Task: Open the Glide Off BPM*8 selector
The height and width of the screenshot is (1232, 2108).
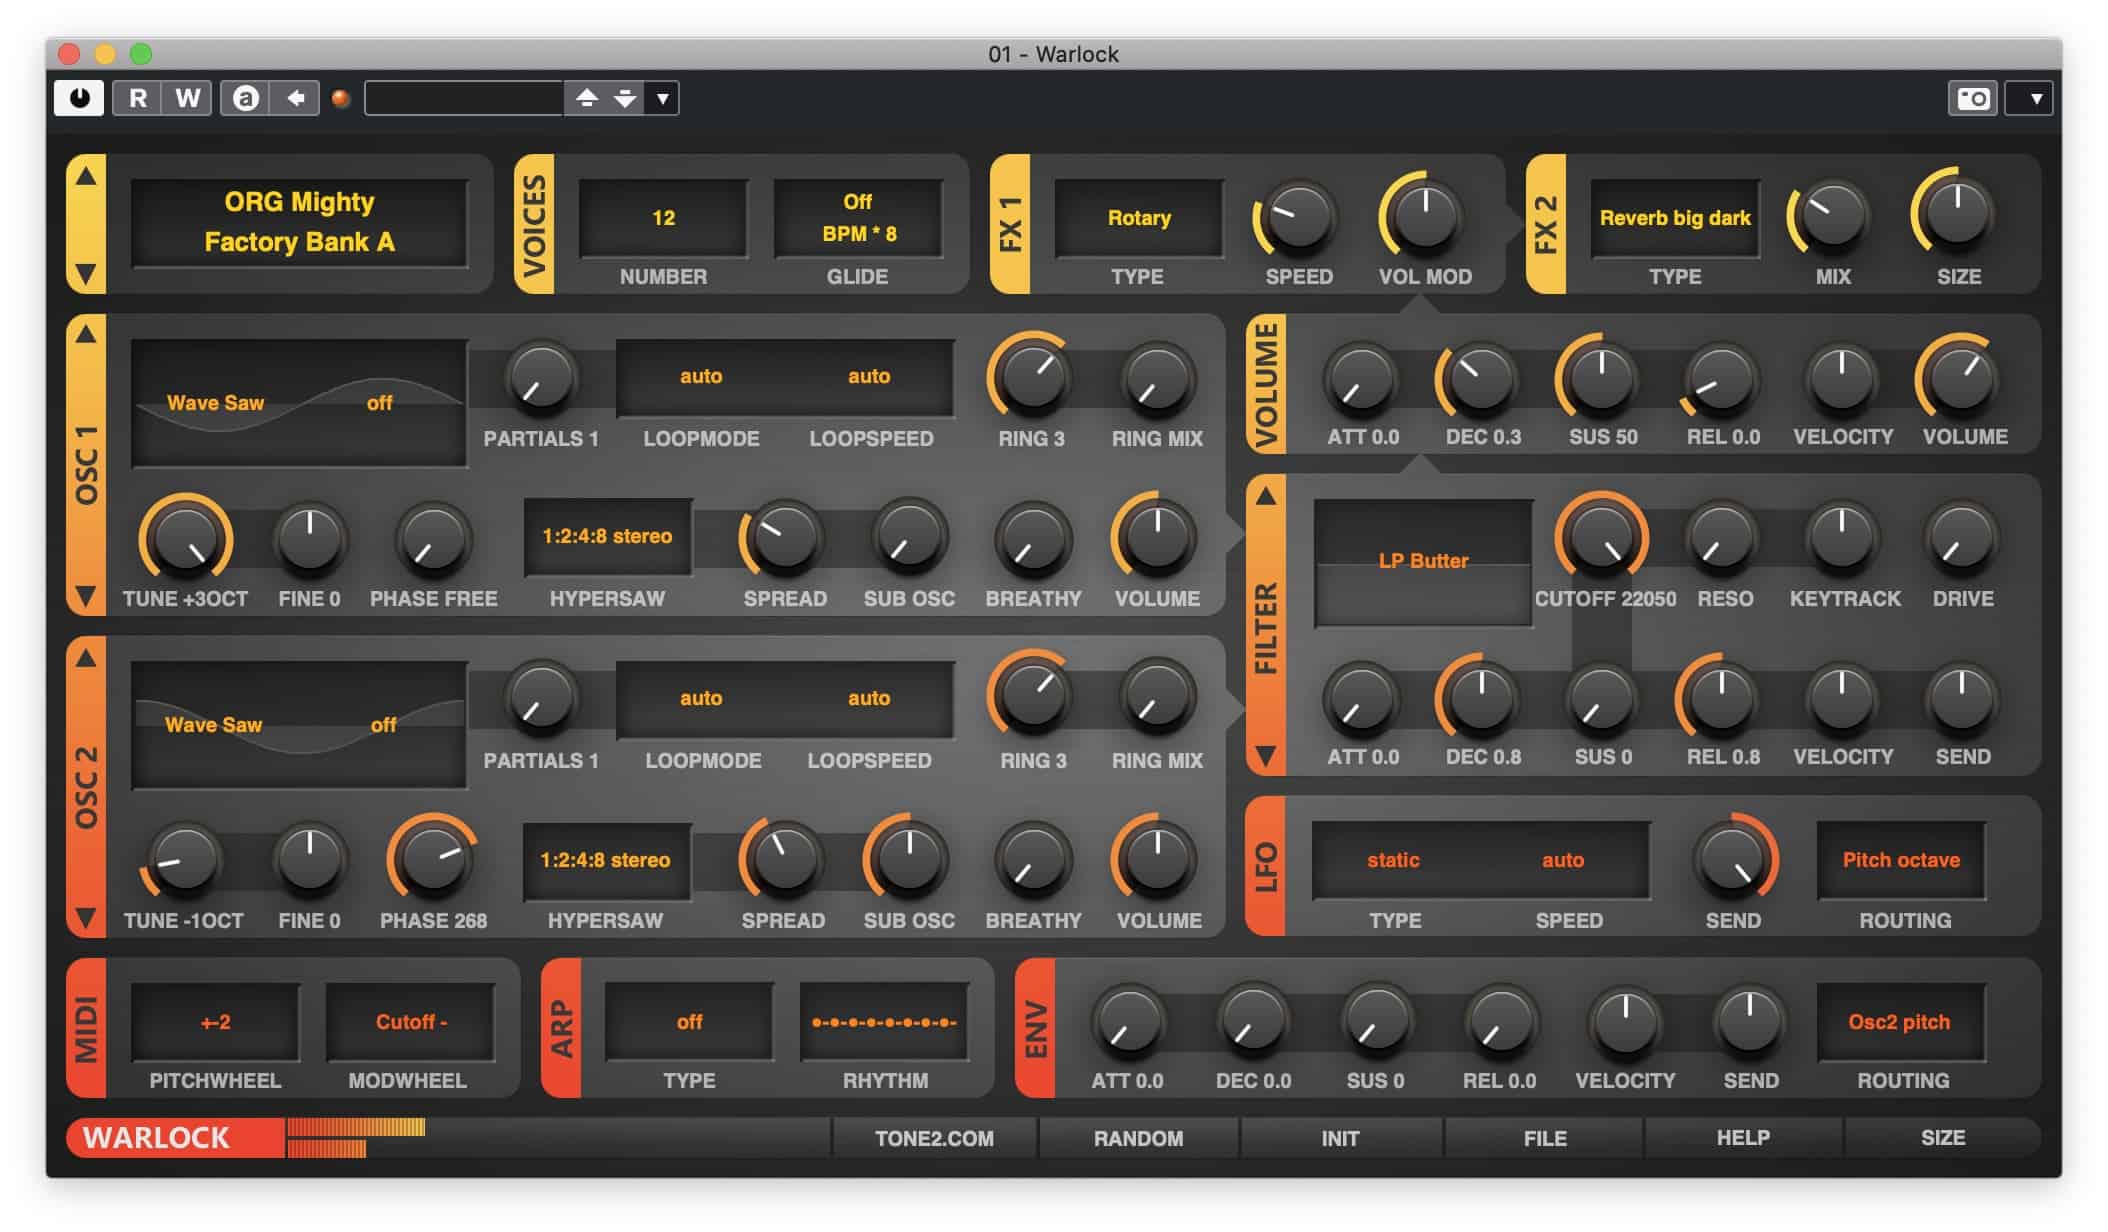Action: point(858,218)
